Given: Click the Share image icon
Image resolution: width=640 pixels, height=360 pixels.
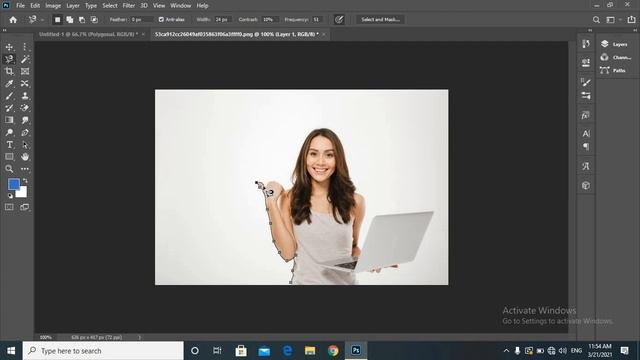Looking at the screenshot, I should pyautogui.click(x=631, y=20).
